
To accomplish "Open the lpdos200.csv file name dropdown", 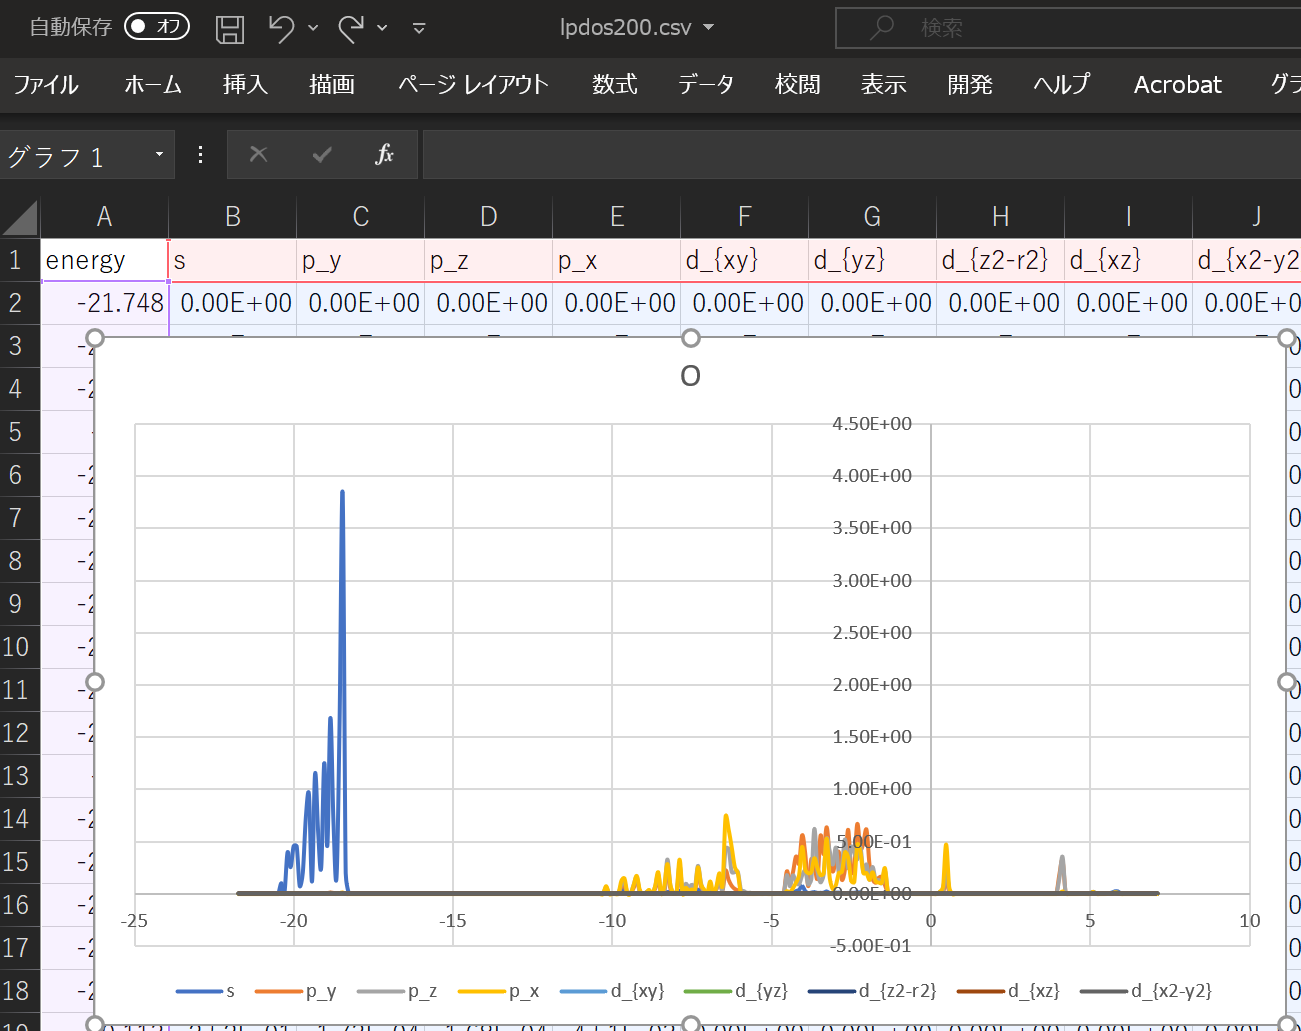I will [x=709, y=28].
